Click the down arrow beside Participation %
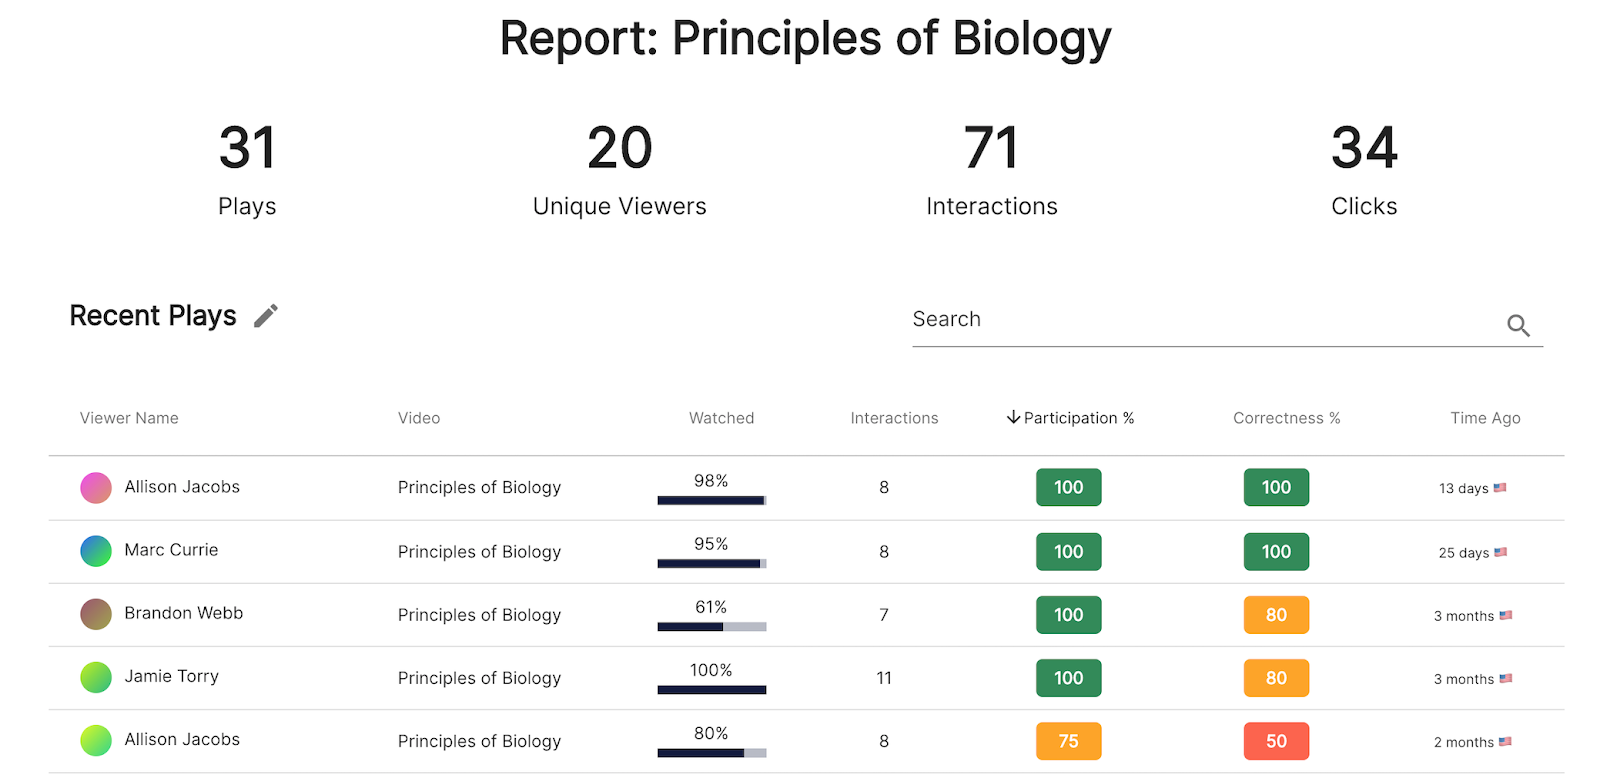Viewport: 1600px width, 775px height. click(1013, 417)
